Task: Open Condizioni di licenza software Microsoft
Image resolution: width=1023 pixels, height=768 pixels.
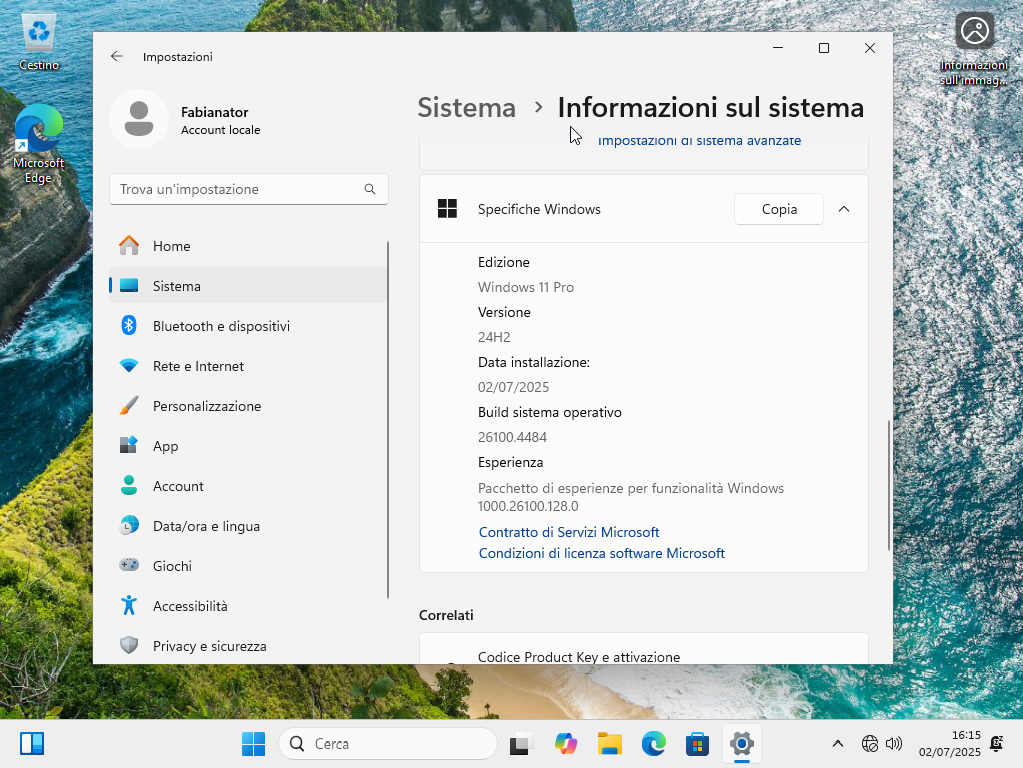Action: (602, 553)
